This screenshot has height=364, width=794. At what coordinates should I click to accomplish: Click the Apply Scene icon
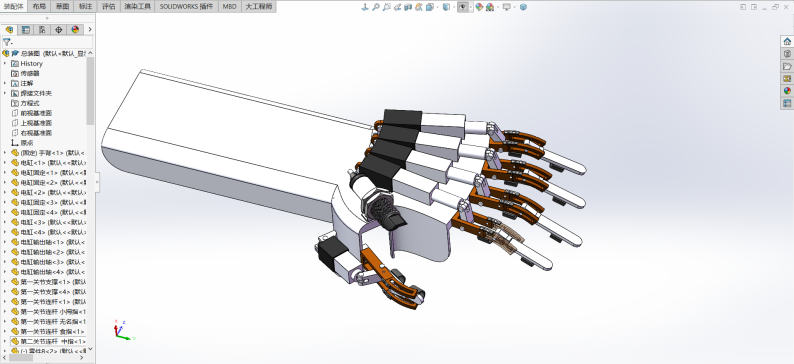tap(490, 7)
